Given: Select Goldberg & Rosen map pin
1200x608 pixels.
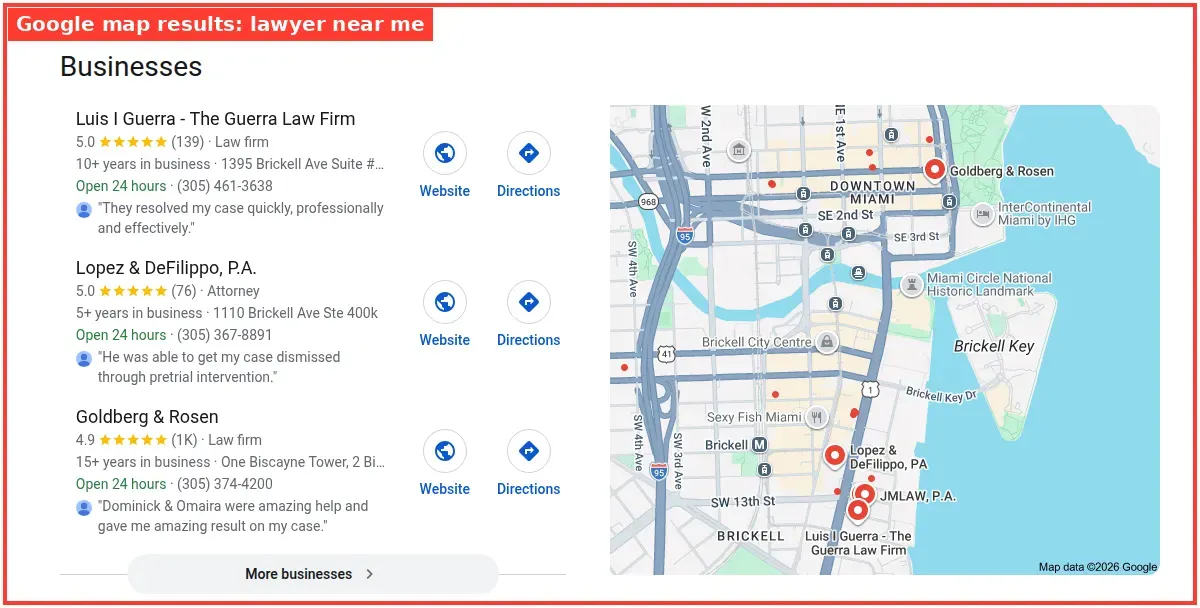Looking at the screenshot, I should click(x=934, y=170).
